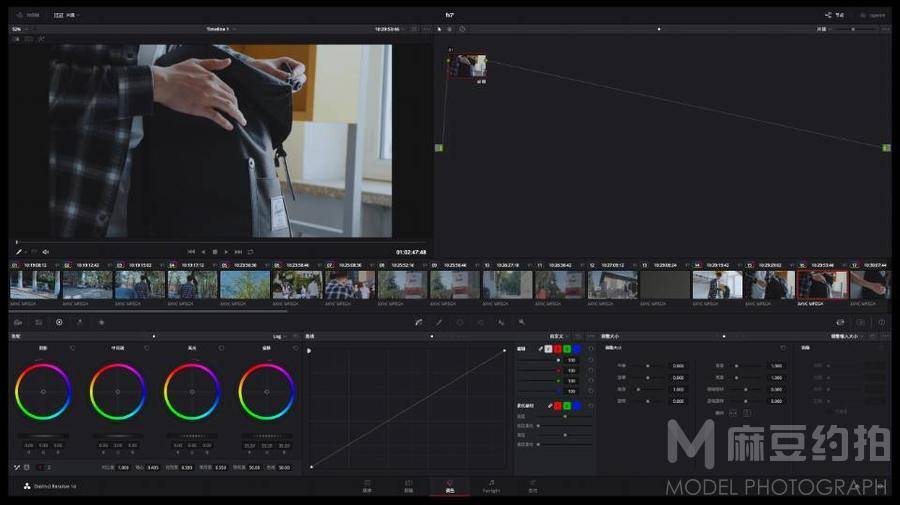Open the viewer zoom 52% dropdown
Screen dimensions: 900x505
tap(20, 29)
